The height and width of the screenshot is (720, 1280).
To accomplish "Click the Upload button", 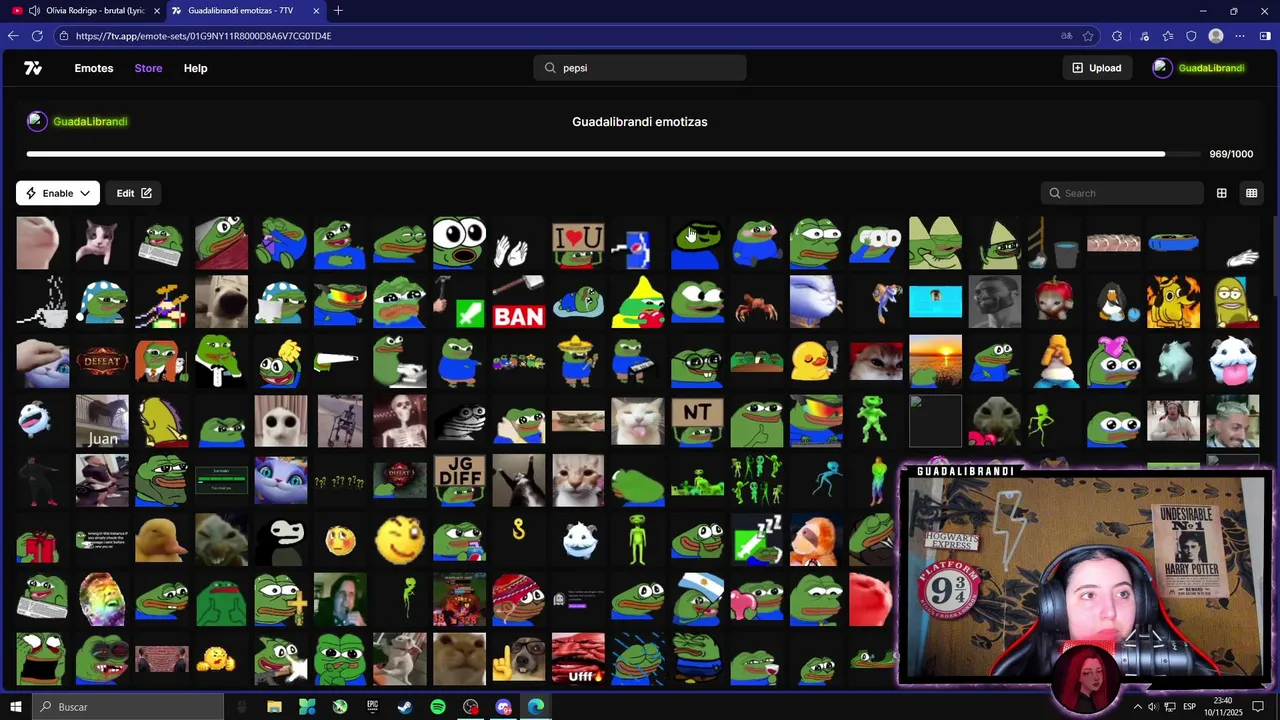I will (1096, 68).
